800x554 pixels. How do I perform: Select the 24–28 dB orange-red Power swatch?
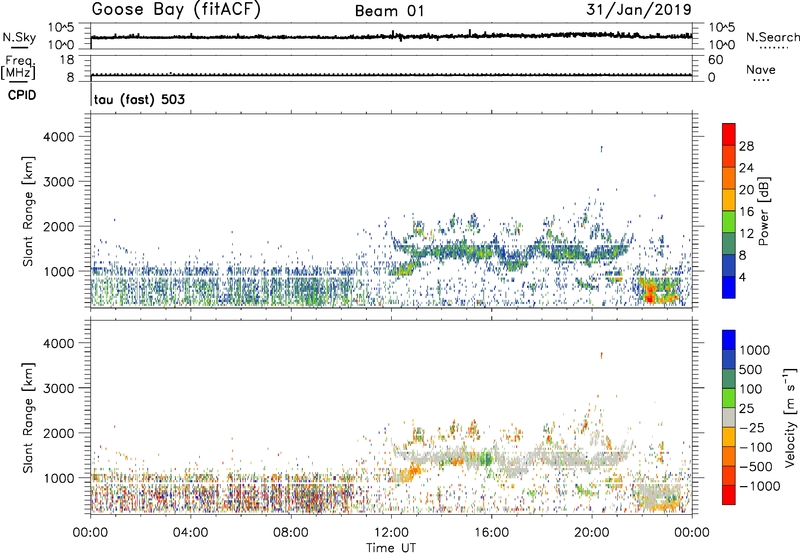coord(729,156)
